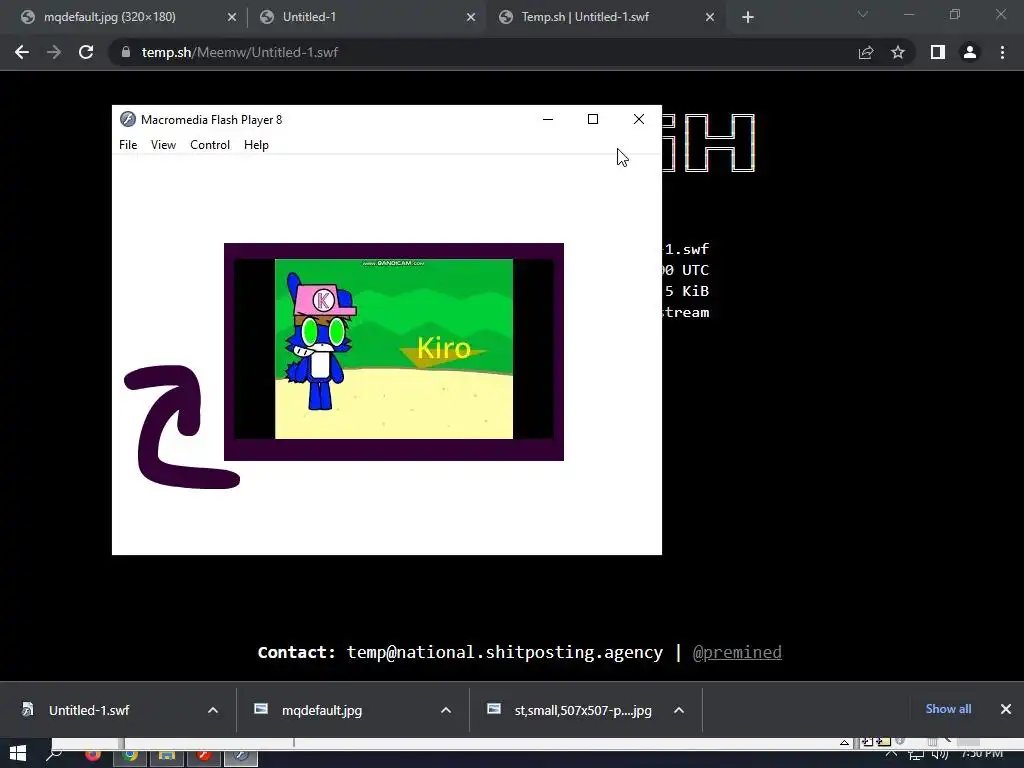Open the st,small,507x507 jpg download
The image size is (1024, 768).
click(x=583, y=711)
